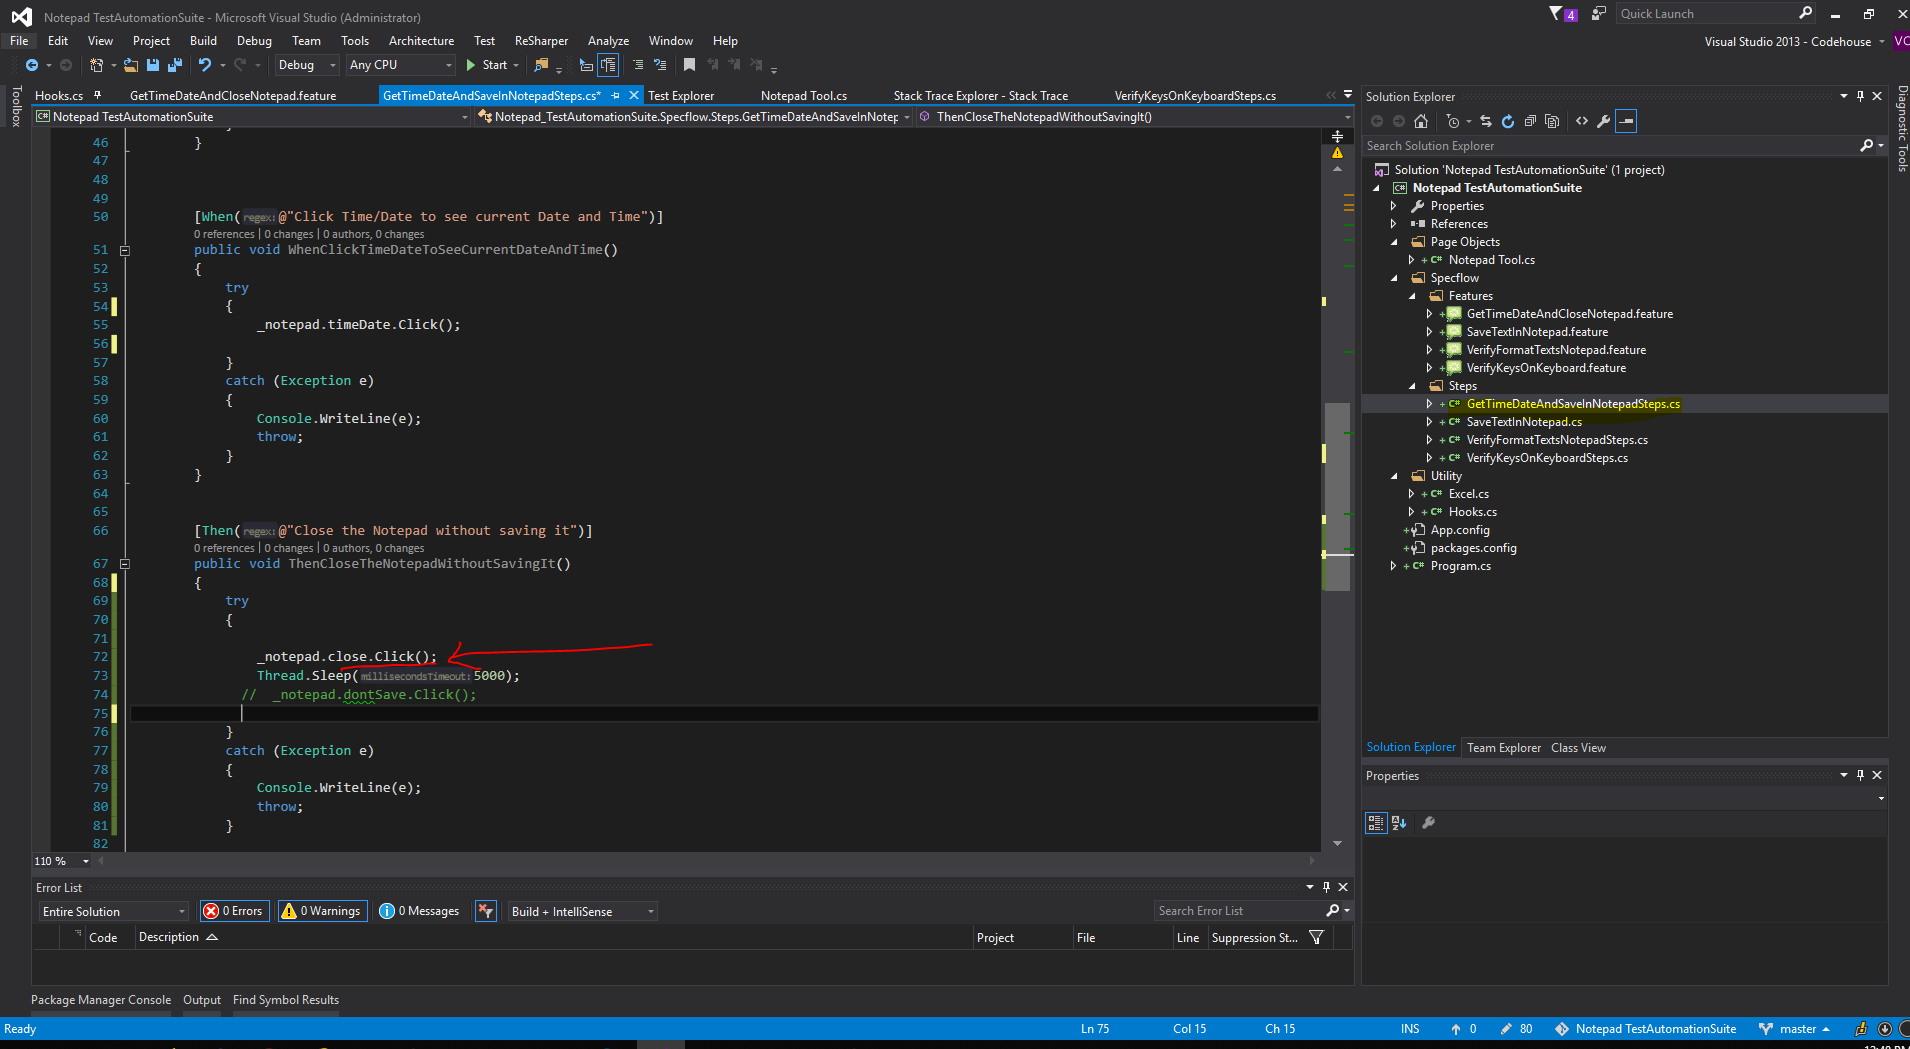Click the Search Solution Explorer field

tap(1610, 146)
